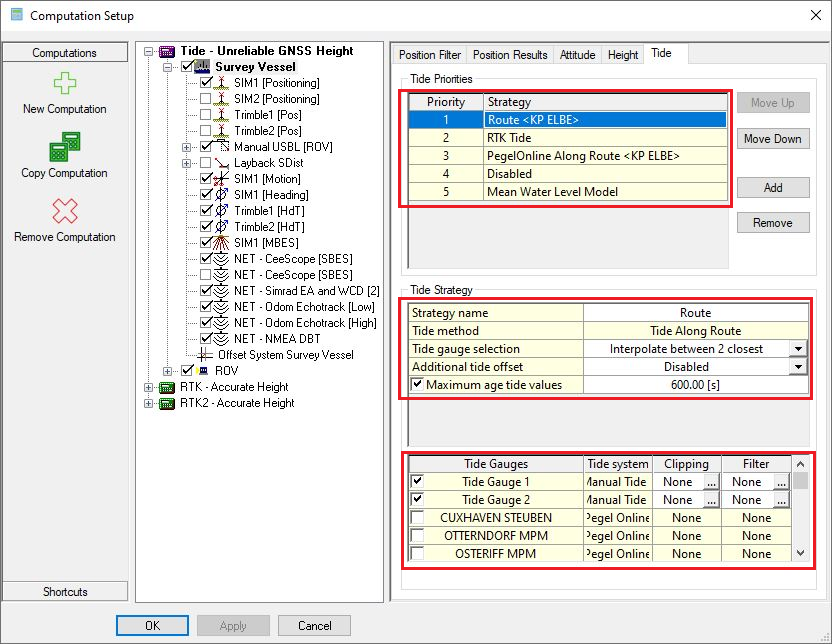Open the Additional tide offset dropdown
This screenshot has height=644, width=832.
(797, 367)
